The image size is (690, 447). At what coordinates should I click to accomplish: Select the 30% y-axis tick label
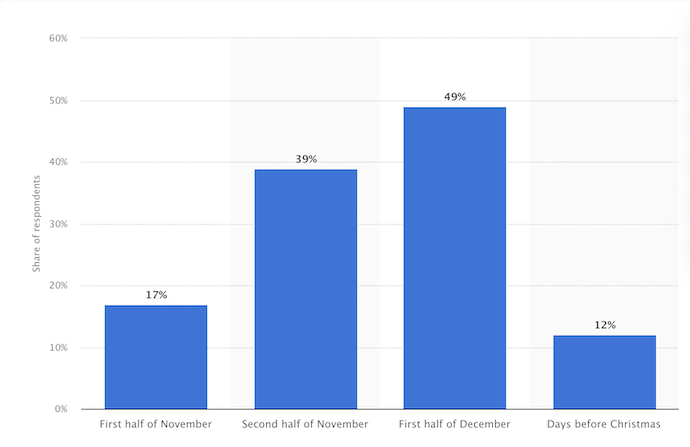(58, 224)
